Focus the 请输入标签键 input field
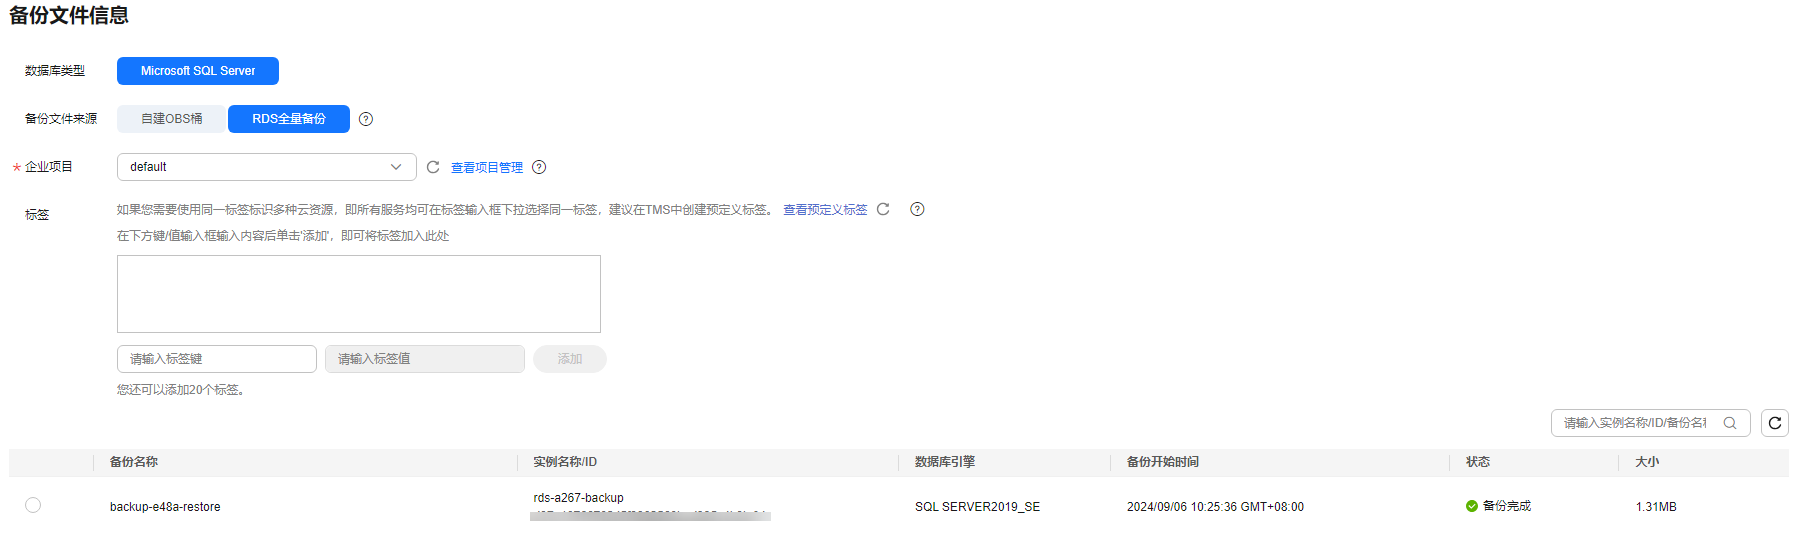The height and width of the screenshot is (537, 1808). 217,359
